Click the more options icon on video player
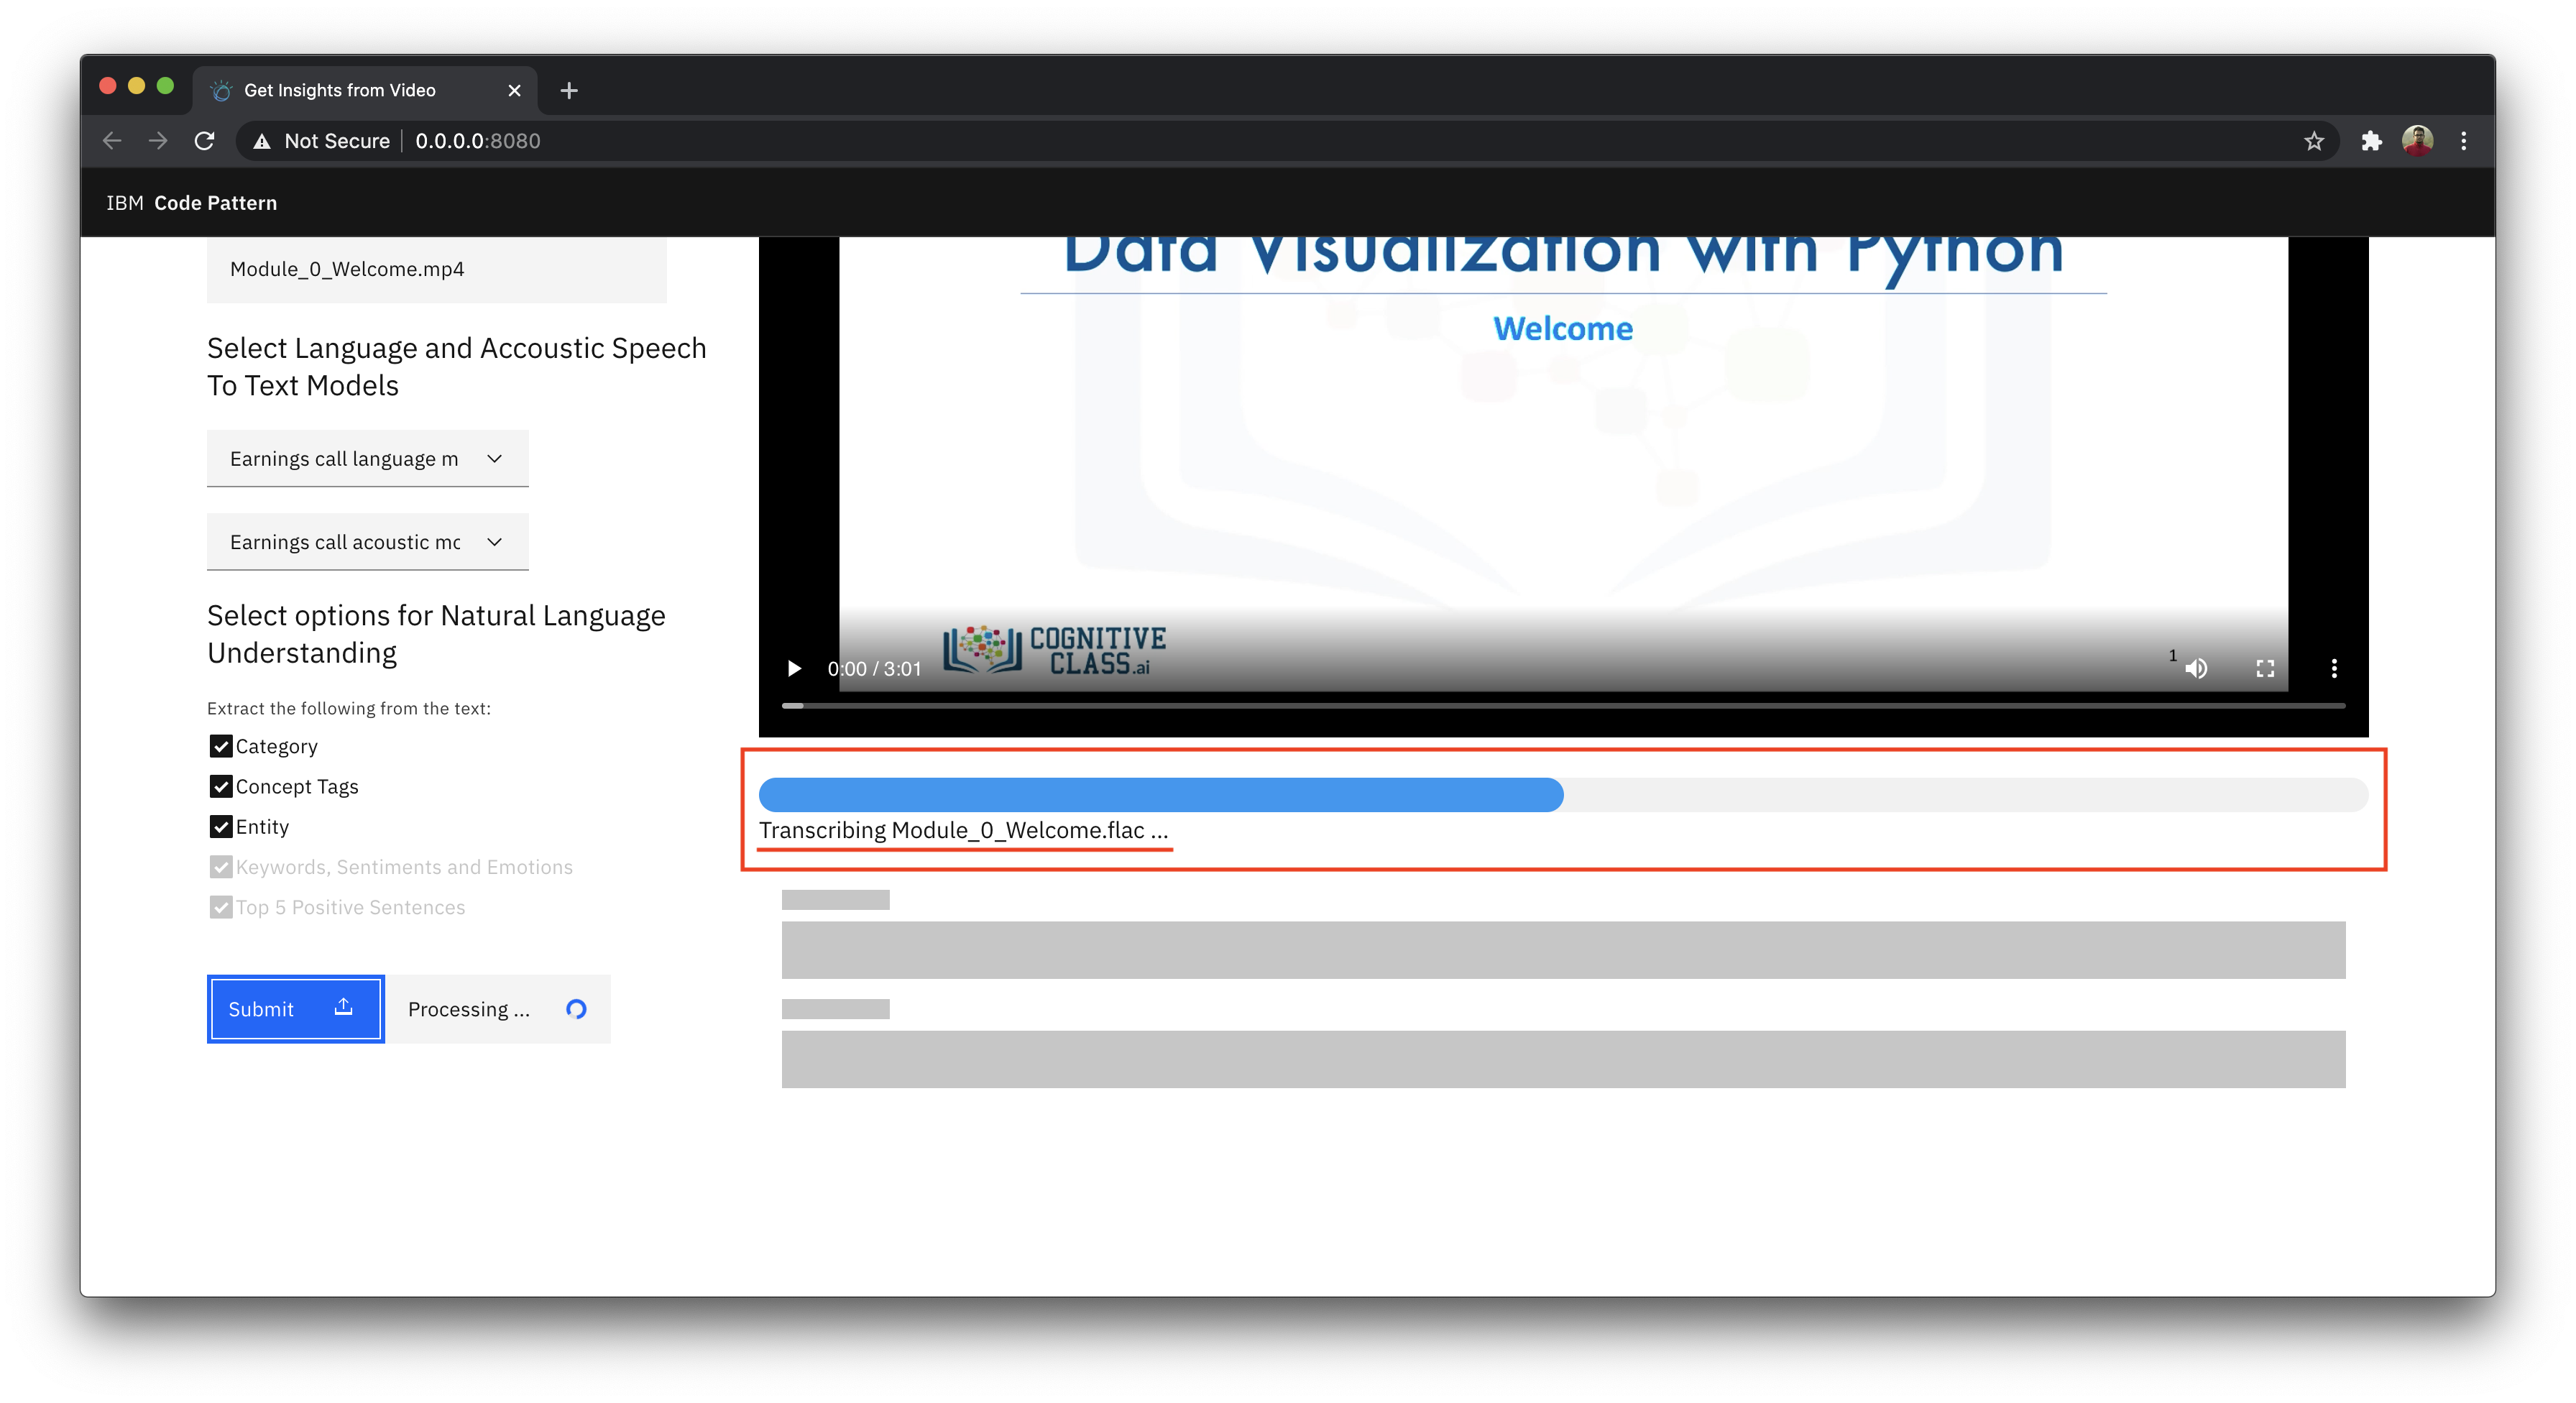Viewport: 2576px width, 1403px height. pos(2334,668)
